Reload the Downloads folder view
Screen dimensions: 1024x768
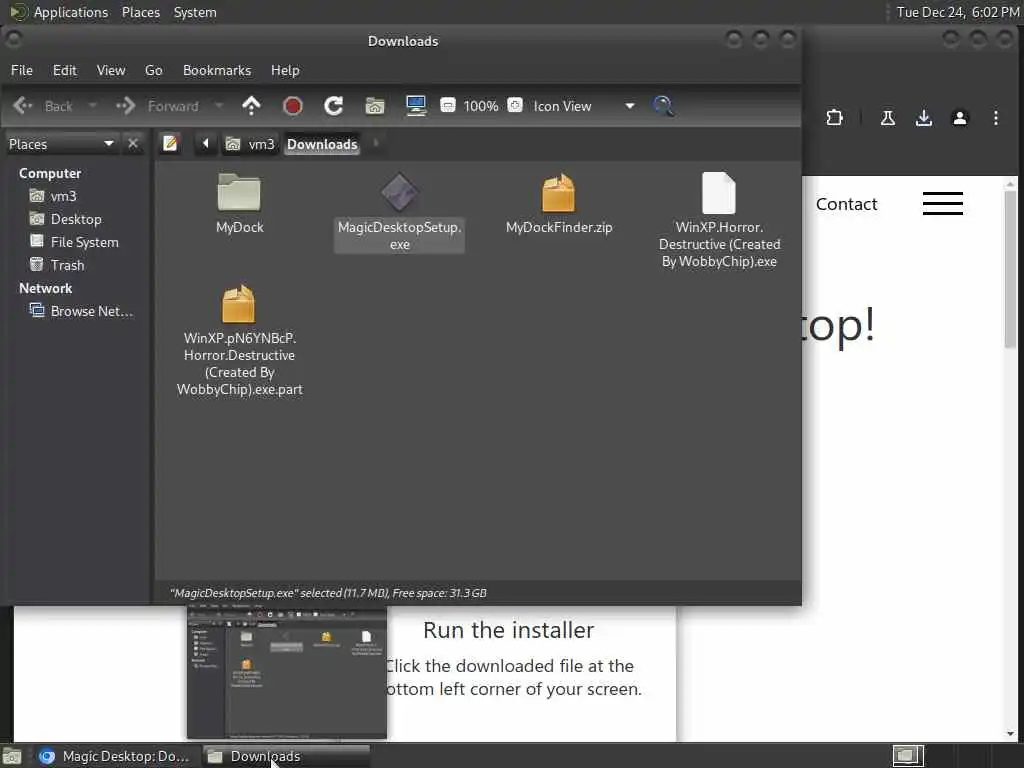[334, 106]
